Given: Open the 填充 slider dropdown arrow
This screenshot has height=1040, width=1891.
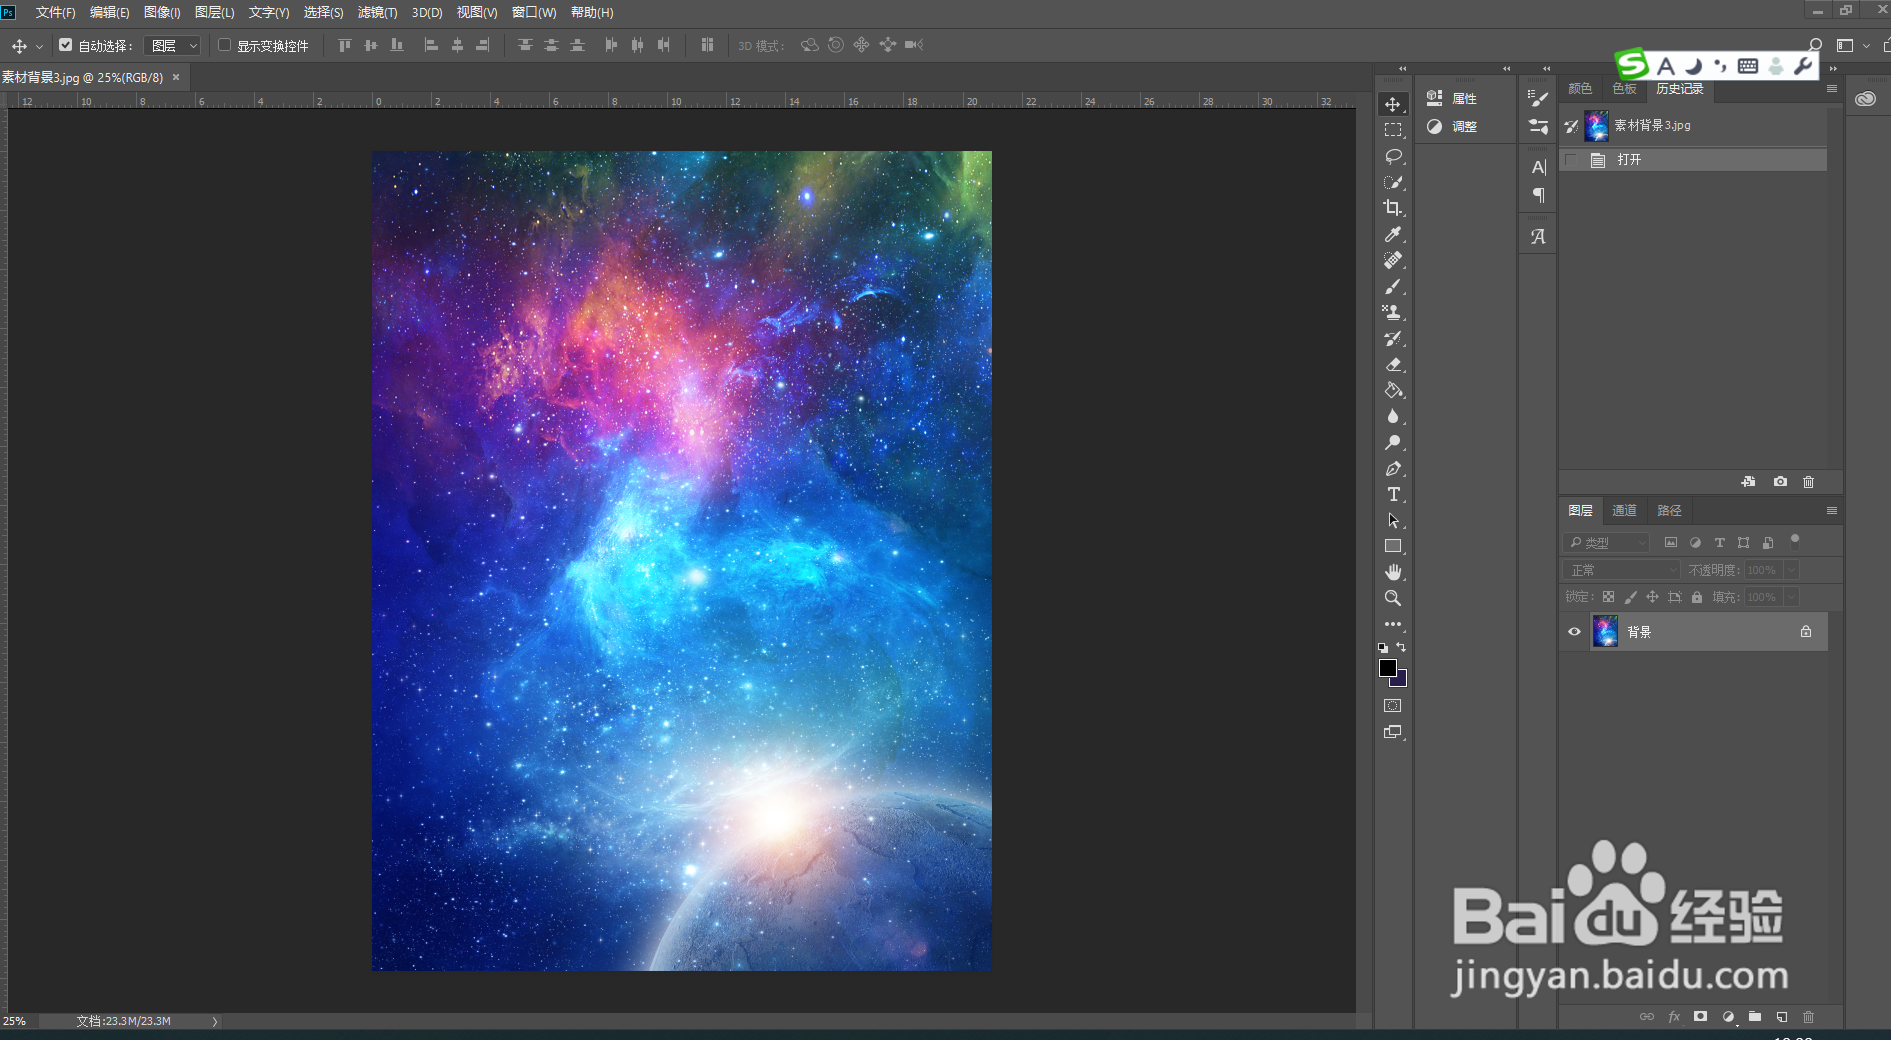Looking at the screenshot, I should tap(1791, 597).
